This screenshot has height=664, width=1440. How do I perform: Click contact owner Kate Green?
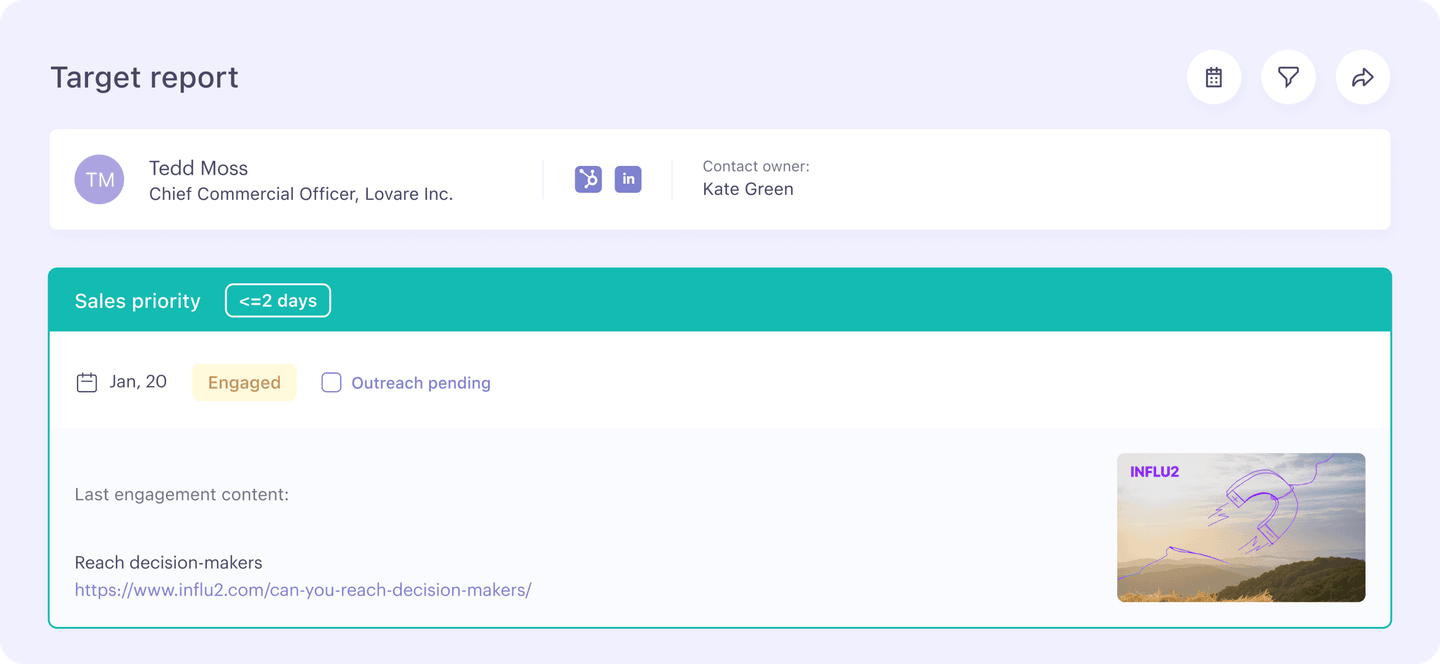pyautogui.click(x=748, y=189)
